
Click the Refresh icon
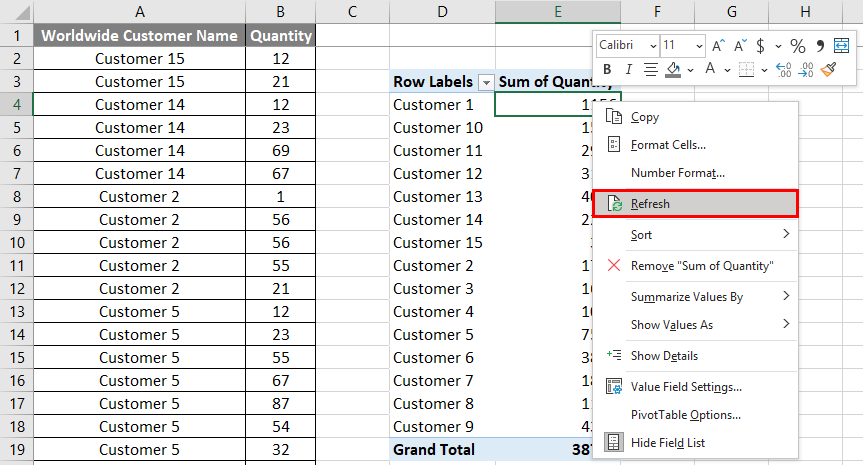(x=614, y=204)
